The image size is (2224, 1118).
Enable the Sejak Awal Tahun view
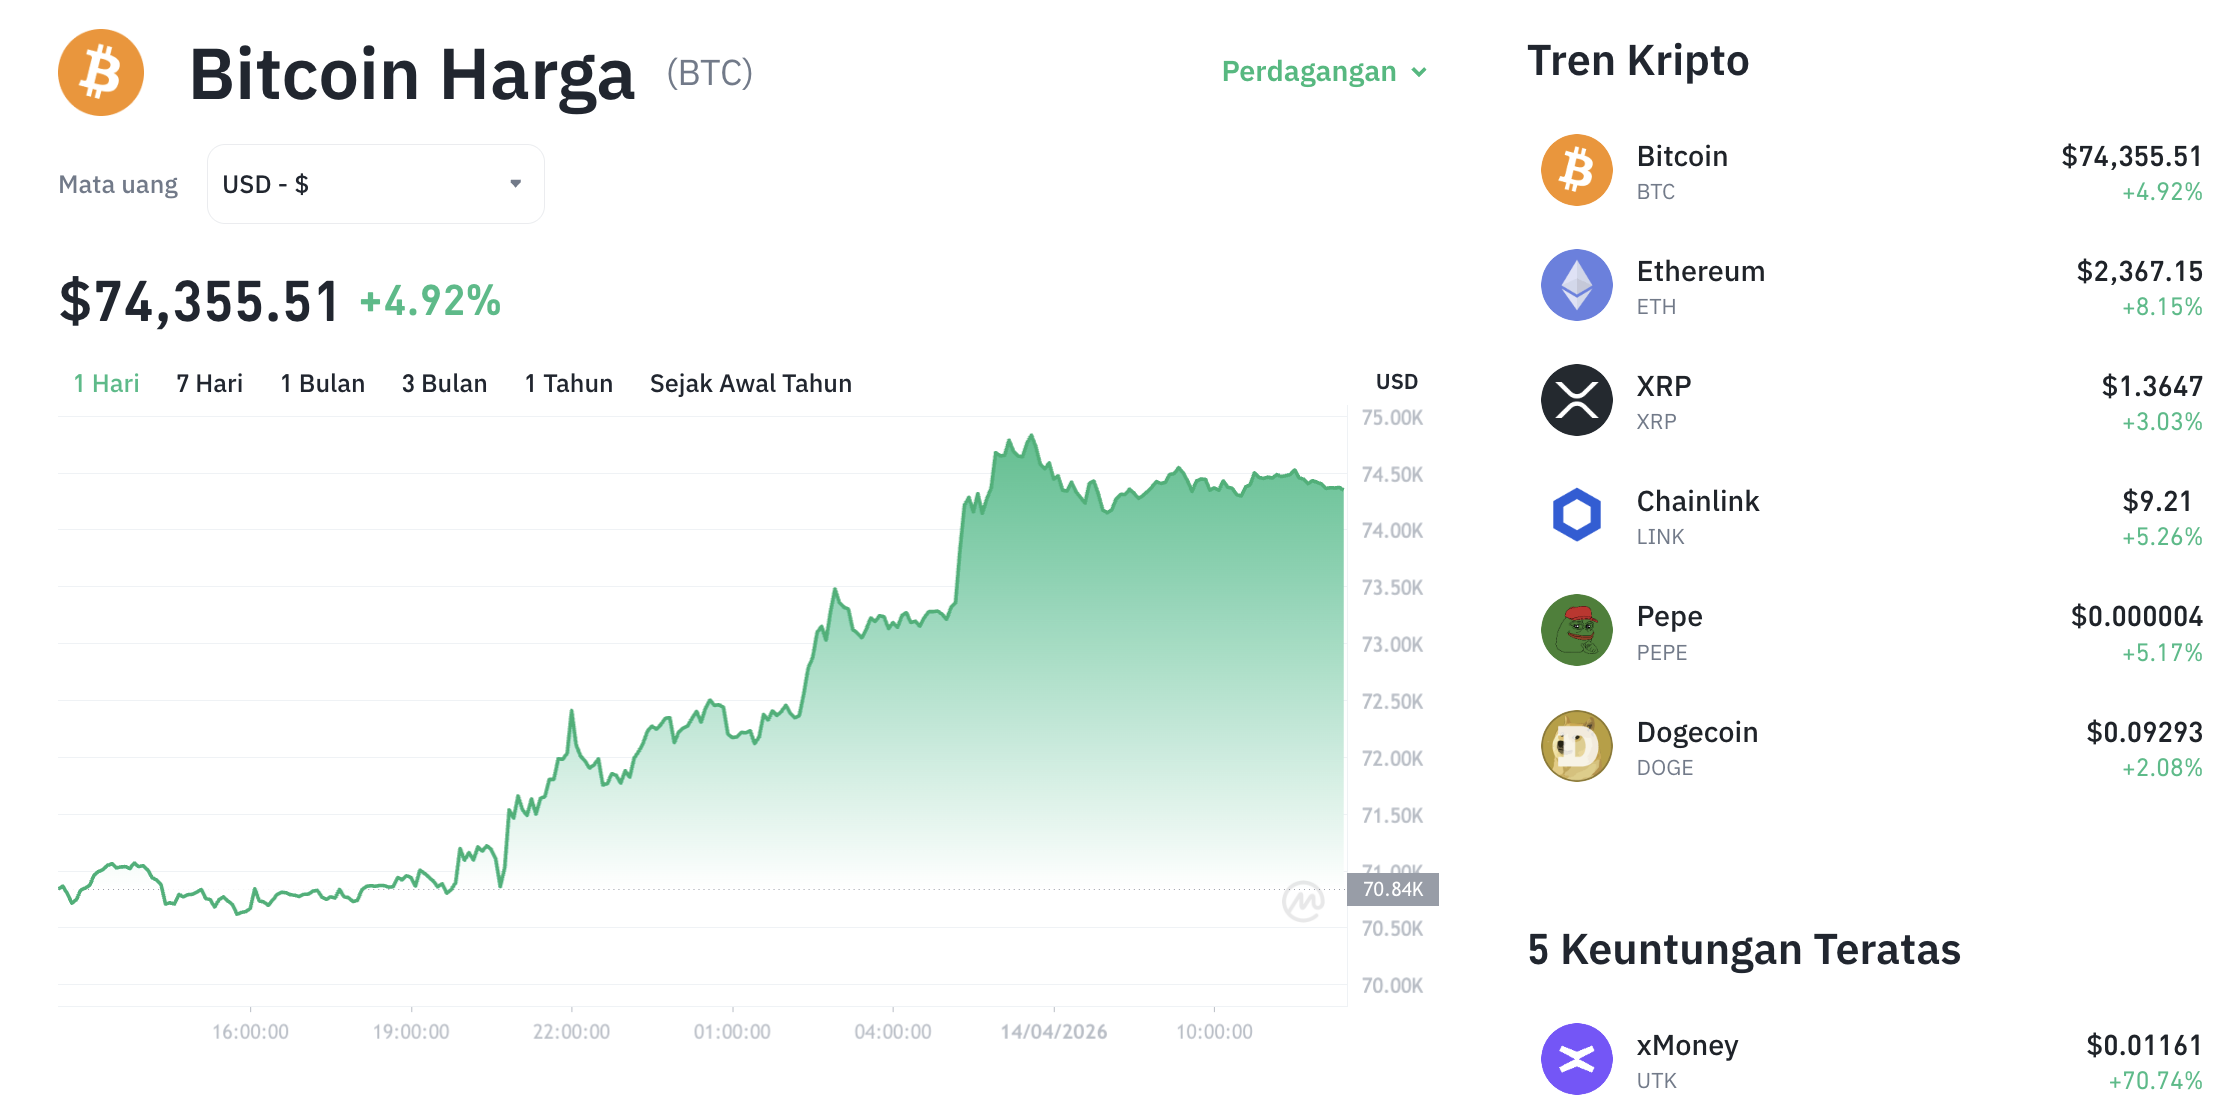[750, 383]
